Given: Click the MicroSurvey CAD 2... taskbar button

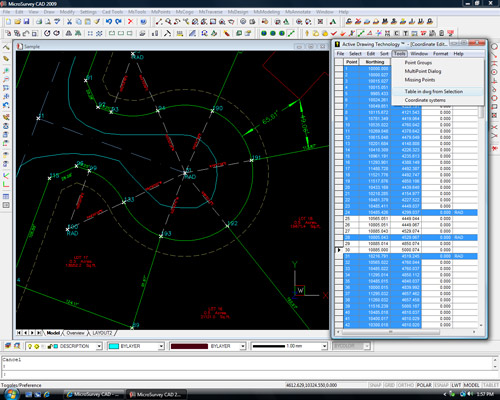Looking at the screenshot, I should point(156,395).
